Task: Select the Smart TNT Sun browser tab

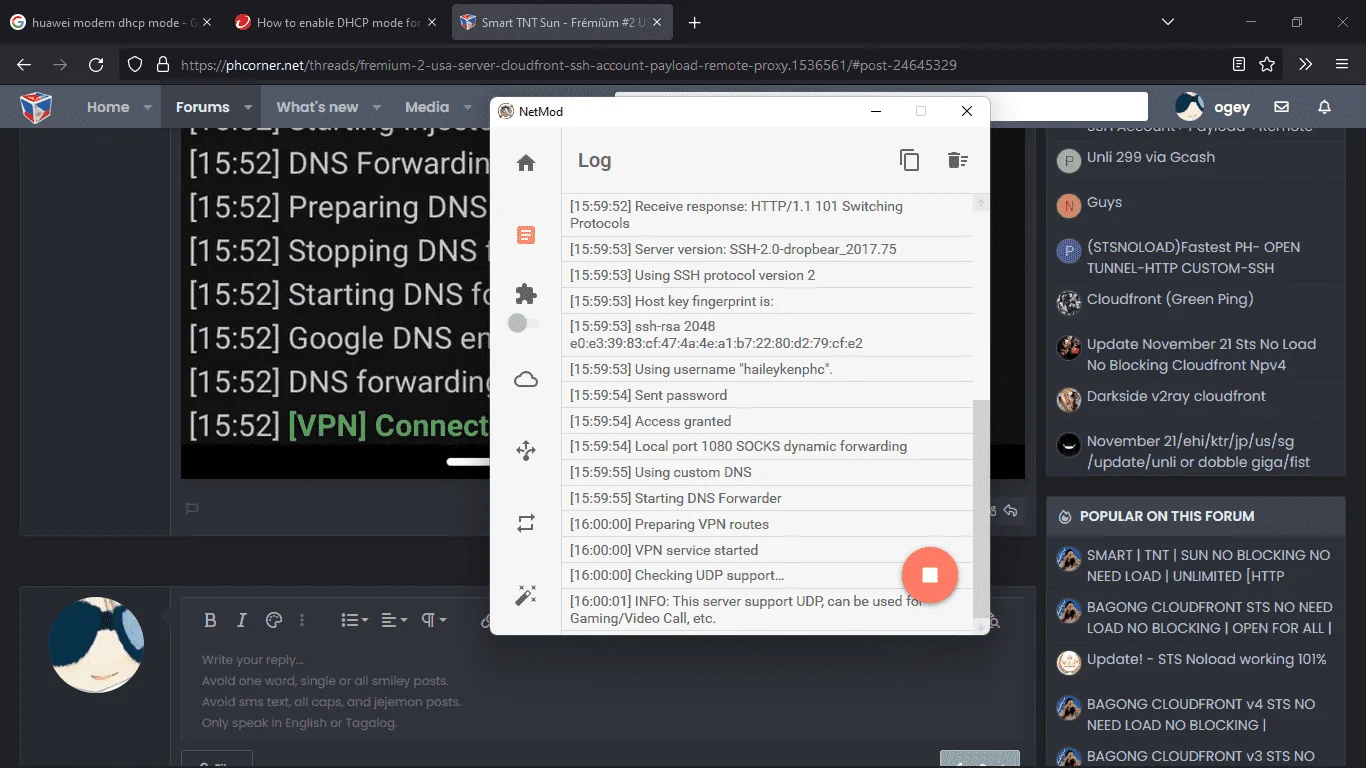Action: coord(563,22)
